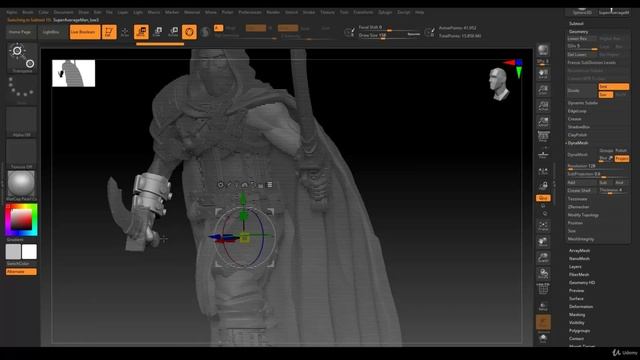
Task: Collapse the DynaMesh section header
Action: point(578,143)
